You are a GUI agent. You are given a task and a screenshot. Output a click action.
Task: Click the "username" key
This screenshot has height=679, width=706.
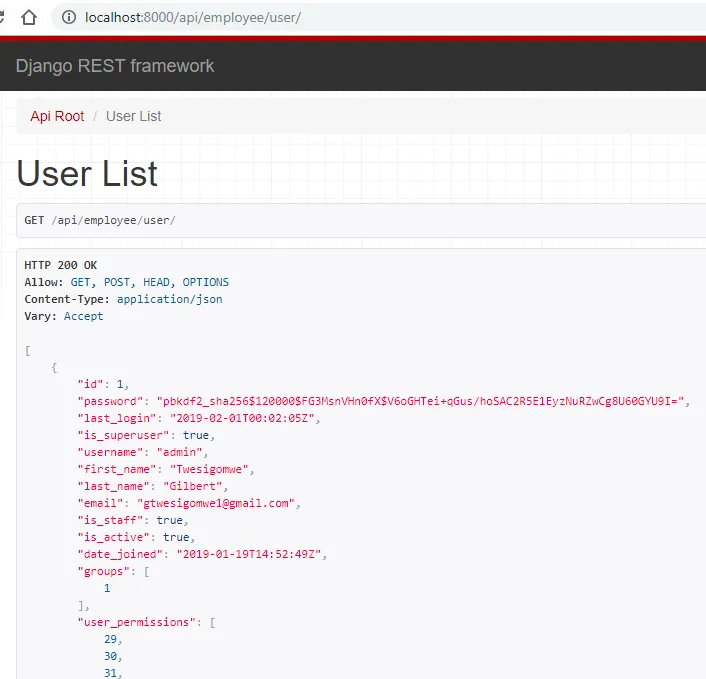[110, 452]
